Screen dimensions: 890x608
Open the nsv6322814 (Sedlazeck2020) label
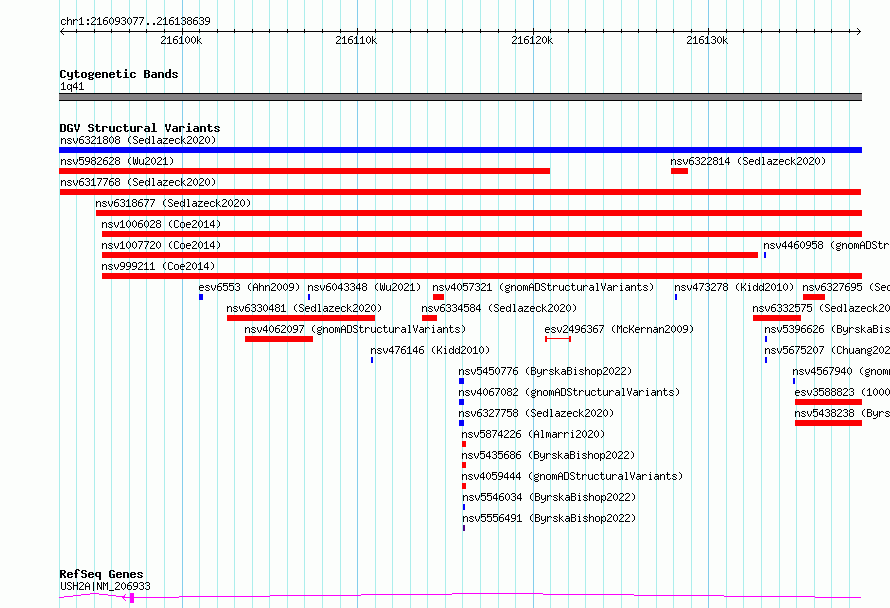pos(748,161)
